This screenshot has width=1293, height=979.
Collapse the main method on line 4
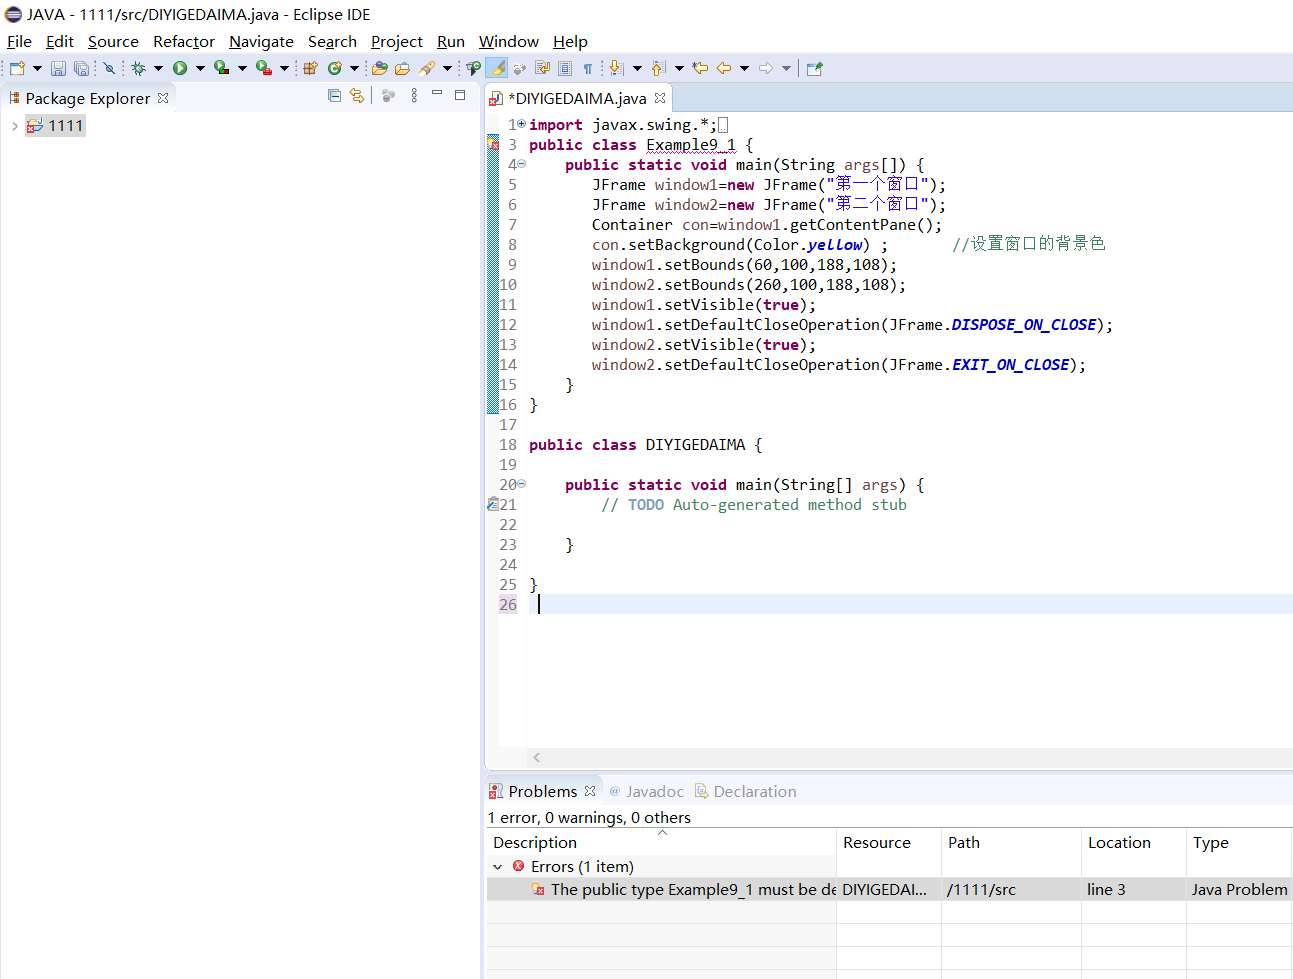point(521,164)
